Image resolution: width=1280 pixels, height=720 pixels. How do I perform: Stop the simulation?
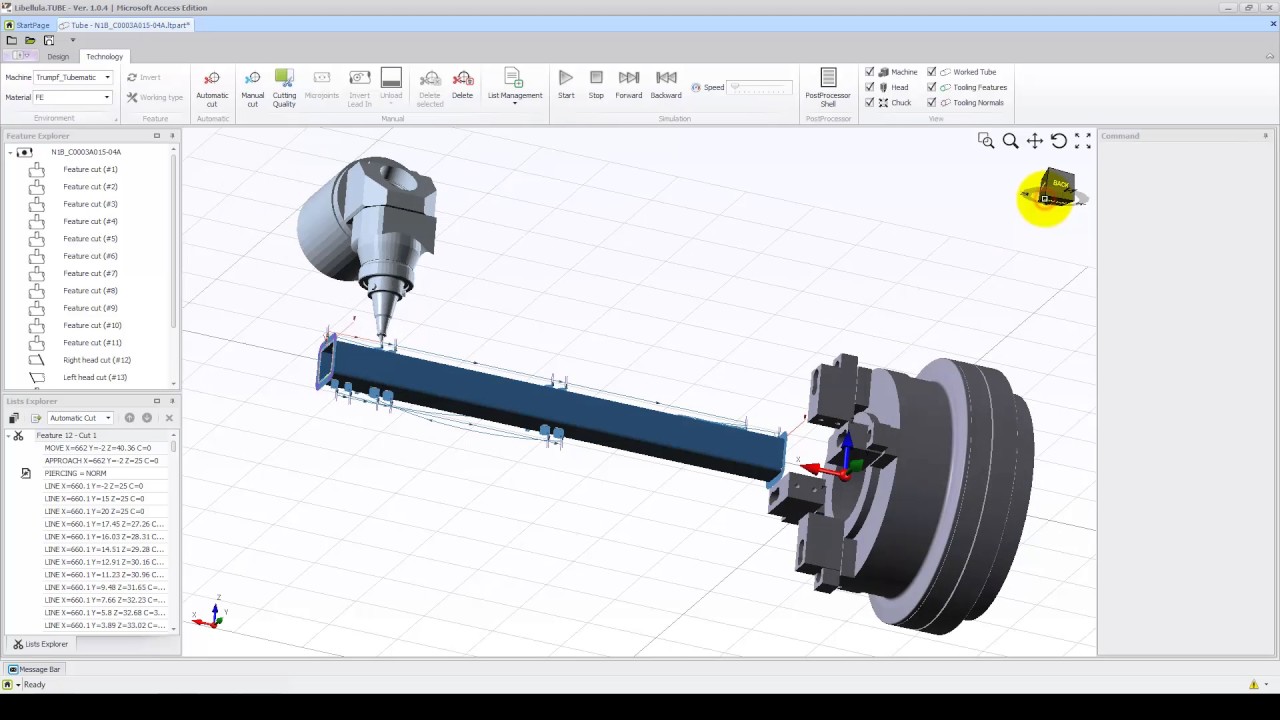596,85
